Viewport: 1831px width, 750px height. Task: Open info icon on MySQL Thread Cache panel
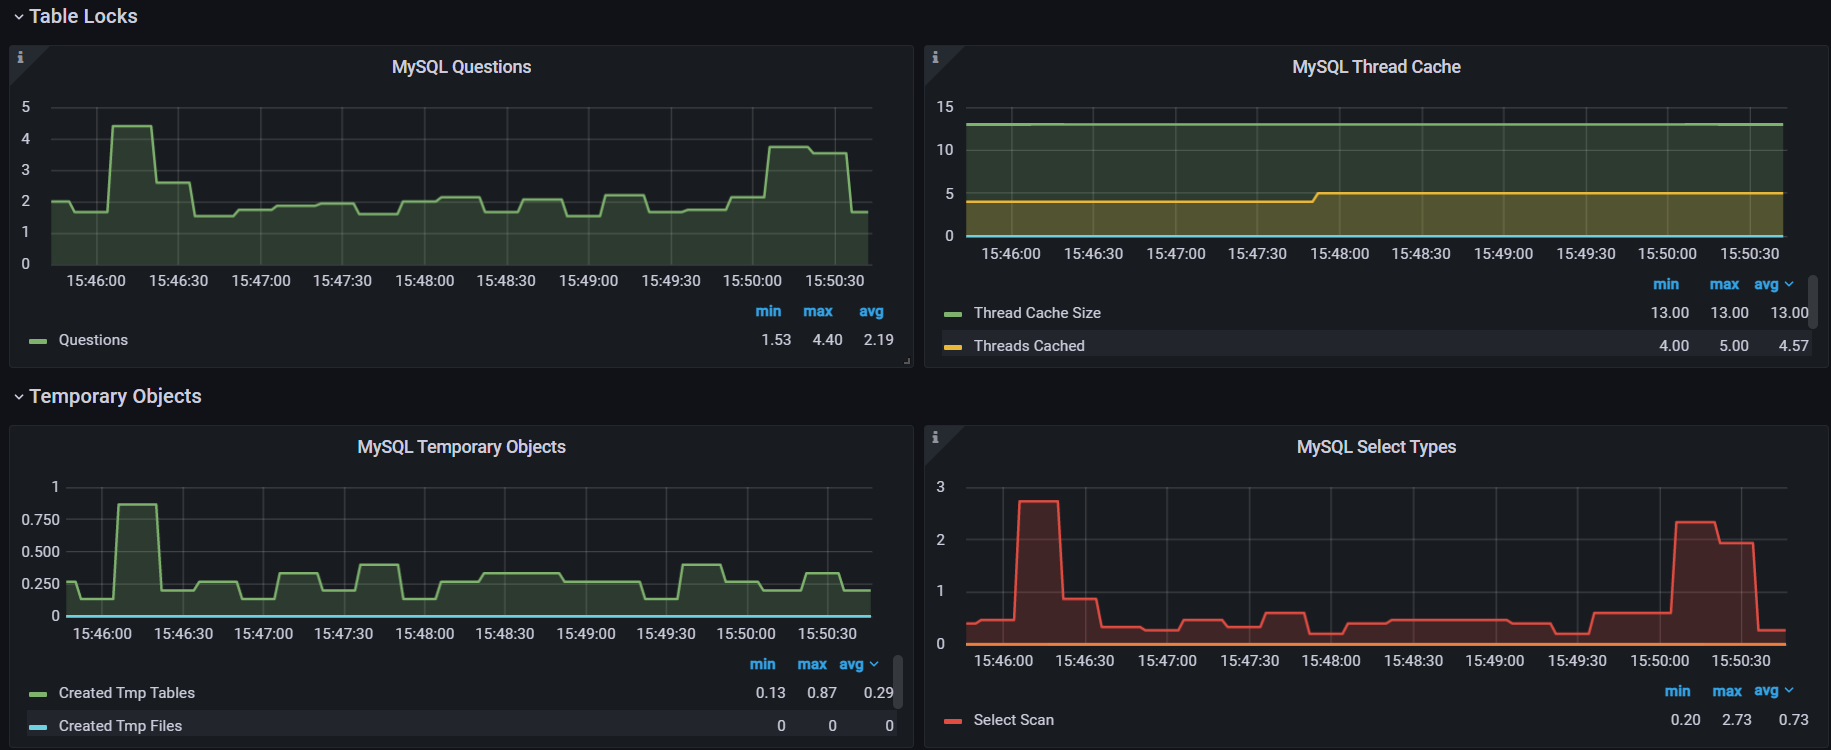pos(935,57)
